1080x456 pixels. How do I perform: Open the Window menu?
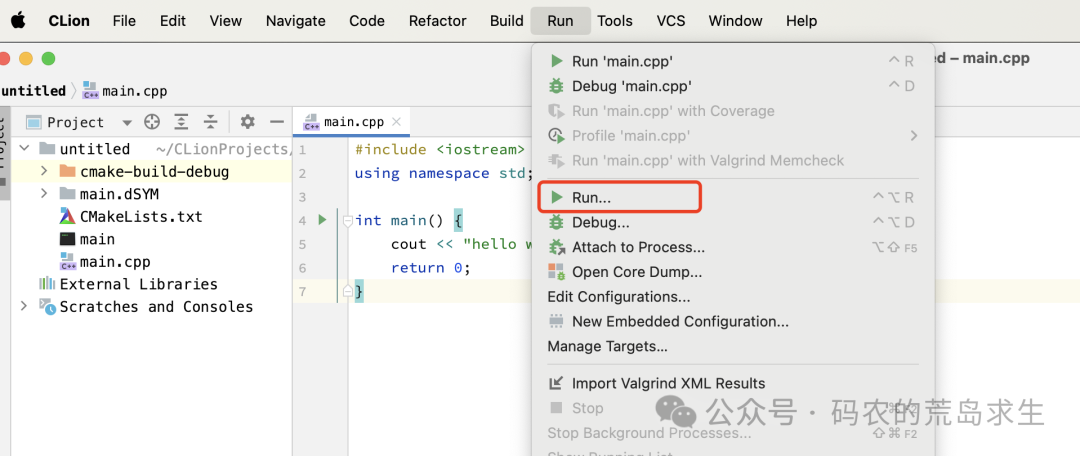point(736,21)
